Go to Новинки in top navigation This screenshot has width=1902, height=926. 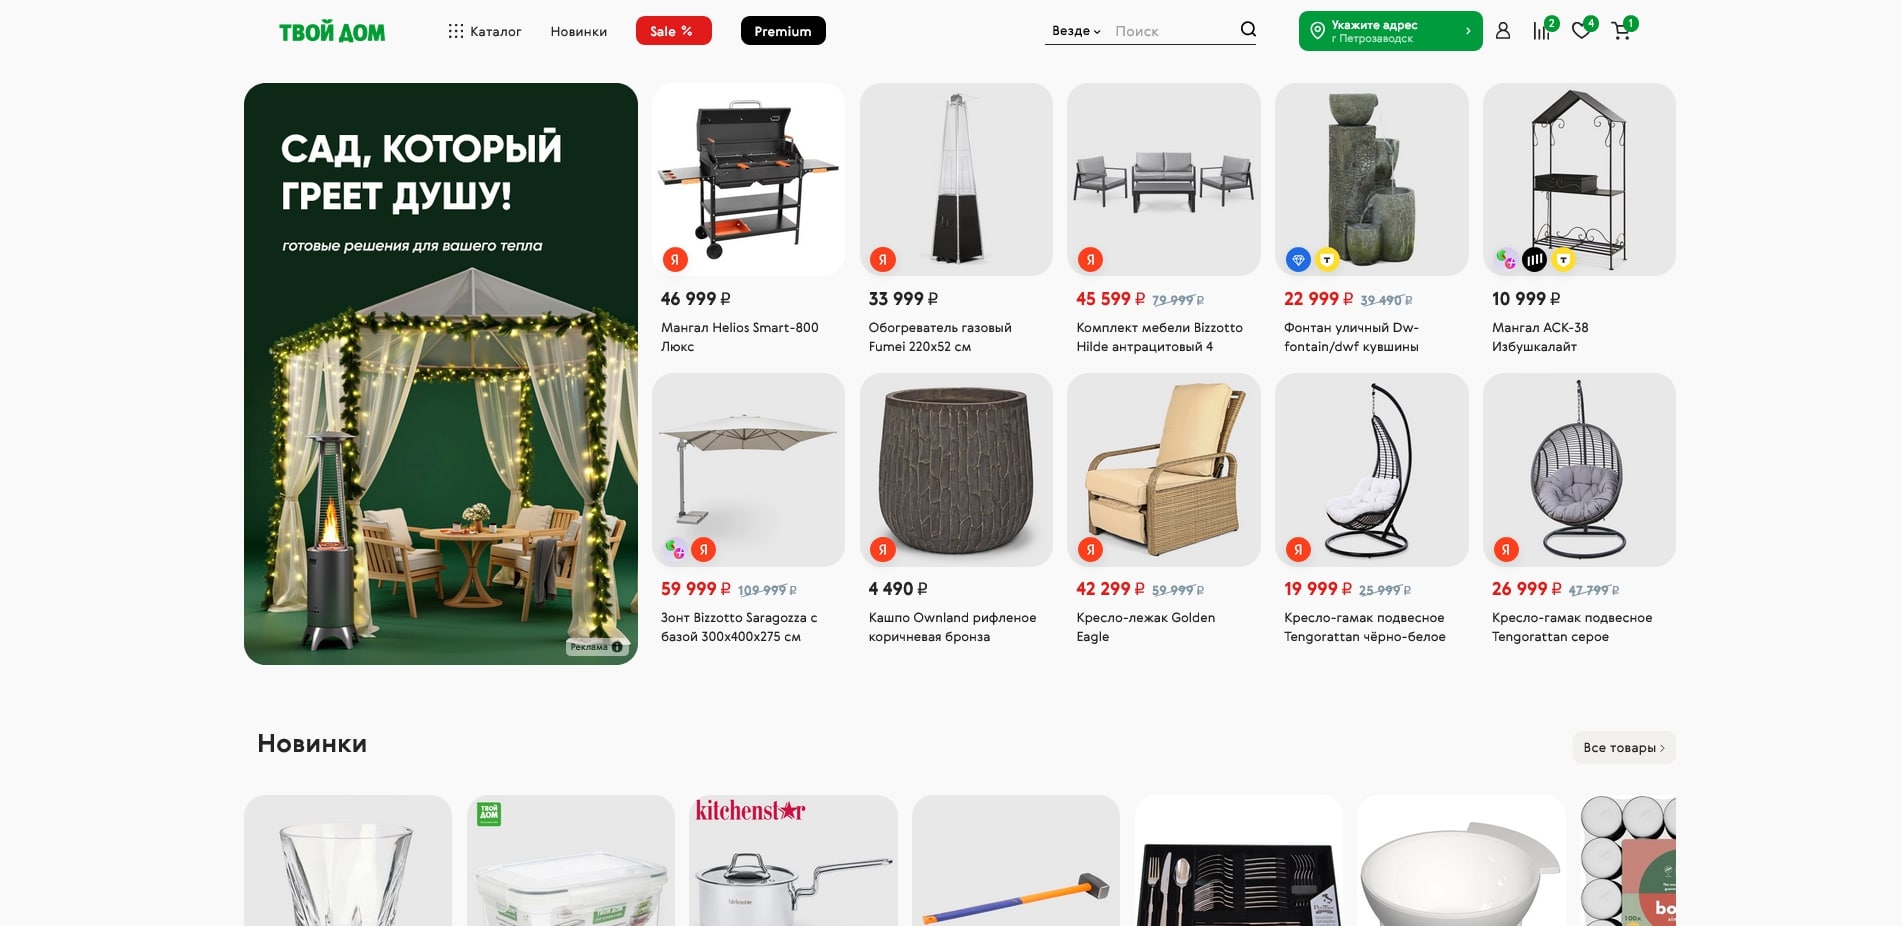coord(579,31)
